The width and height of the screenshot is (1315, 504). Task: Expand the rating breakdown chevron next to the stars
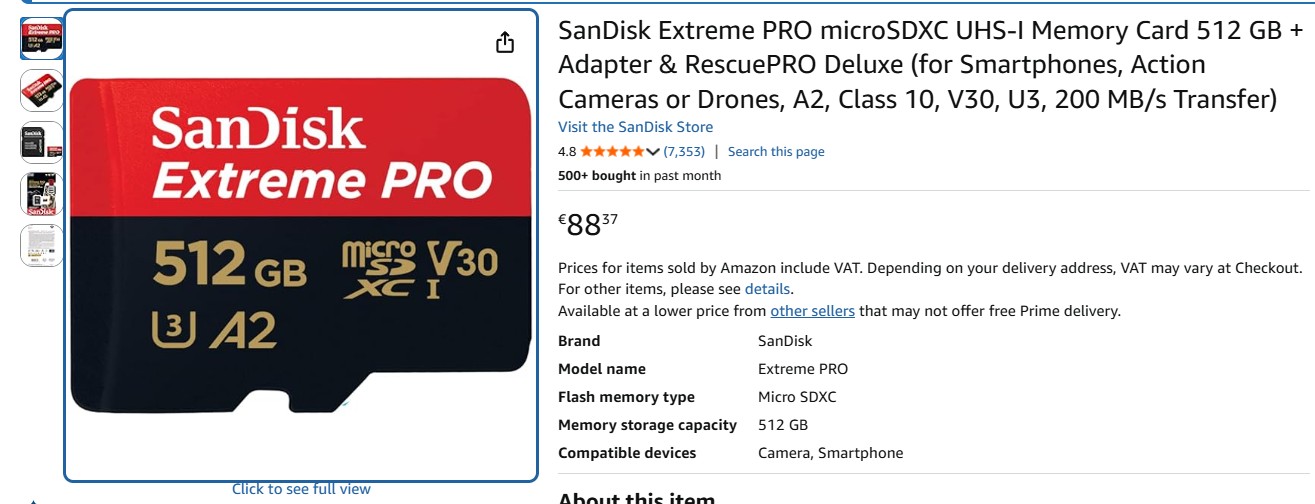coord(653,152)
